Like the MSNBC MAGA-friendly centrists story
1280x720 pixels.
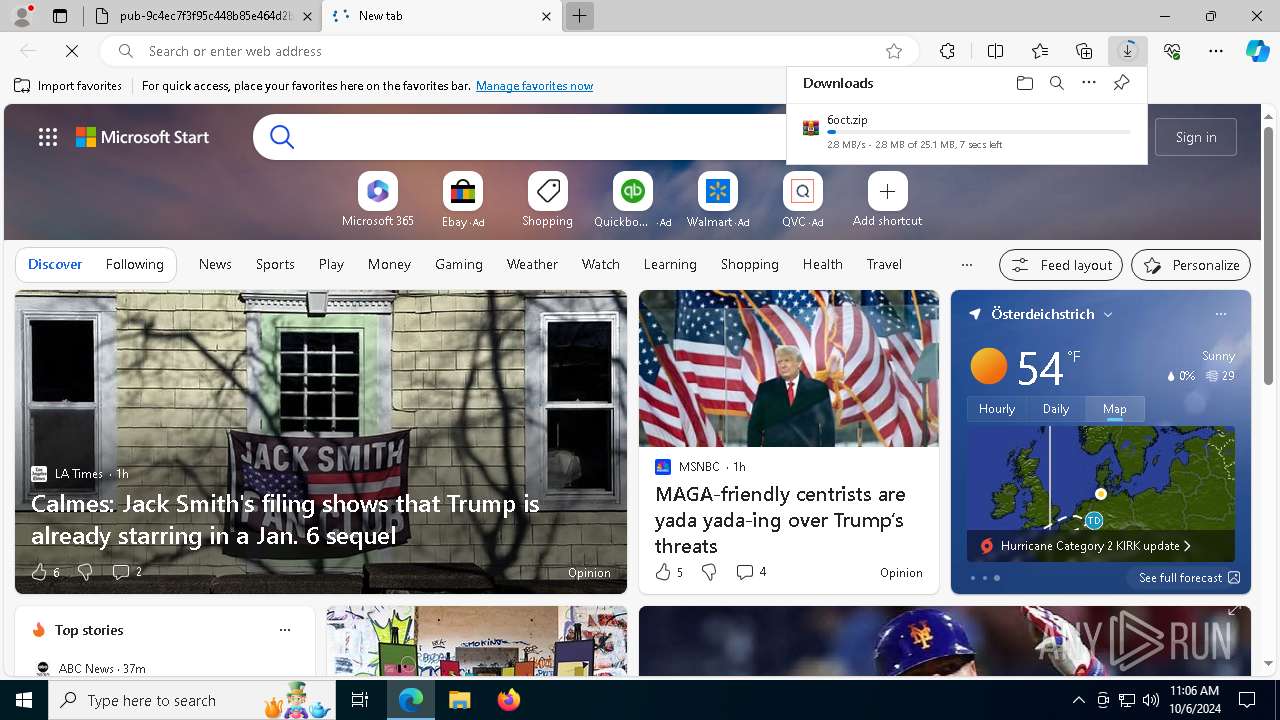coord(662,572)
